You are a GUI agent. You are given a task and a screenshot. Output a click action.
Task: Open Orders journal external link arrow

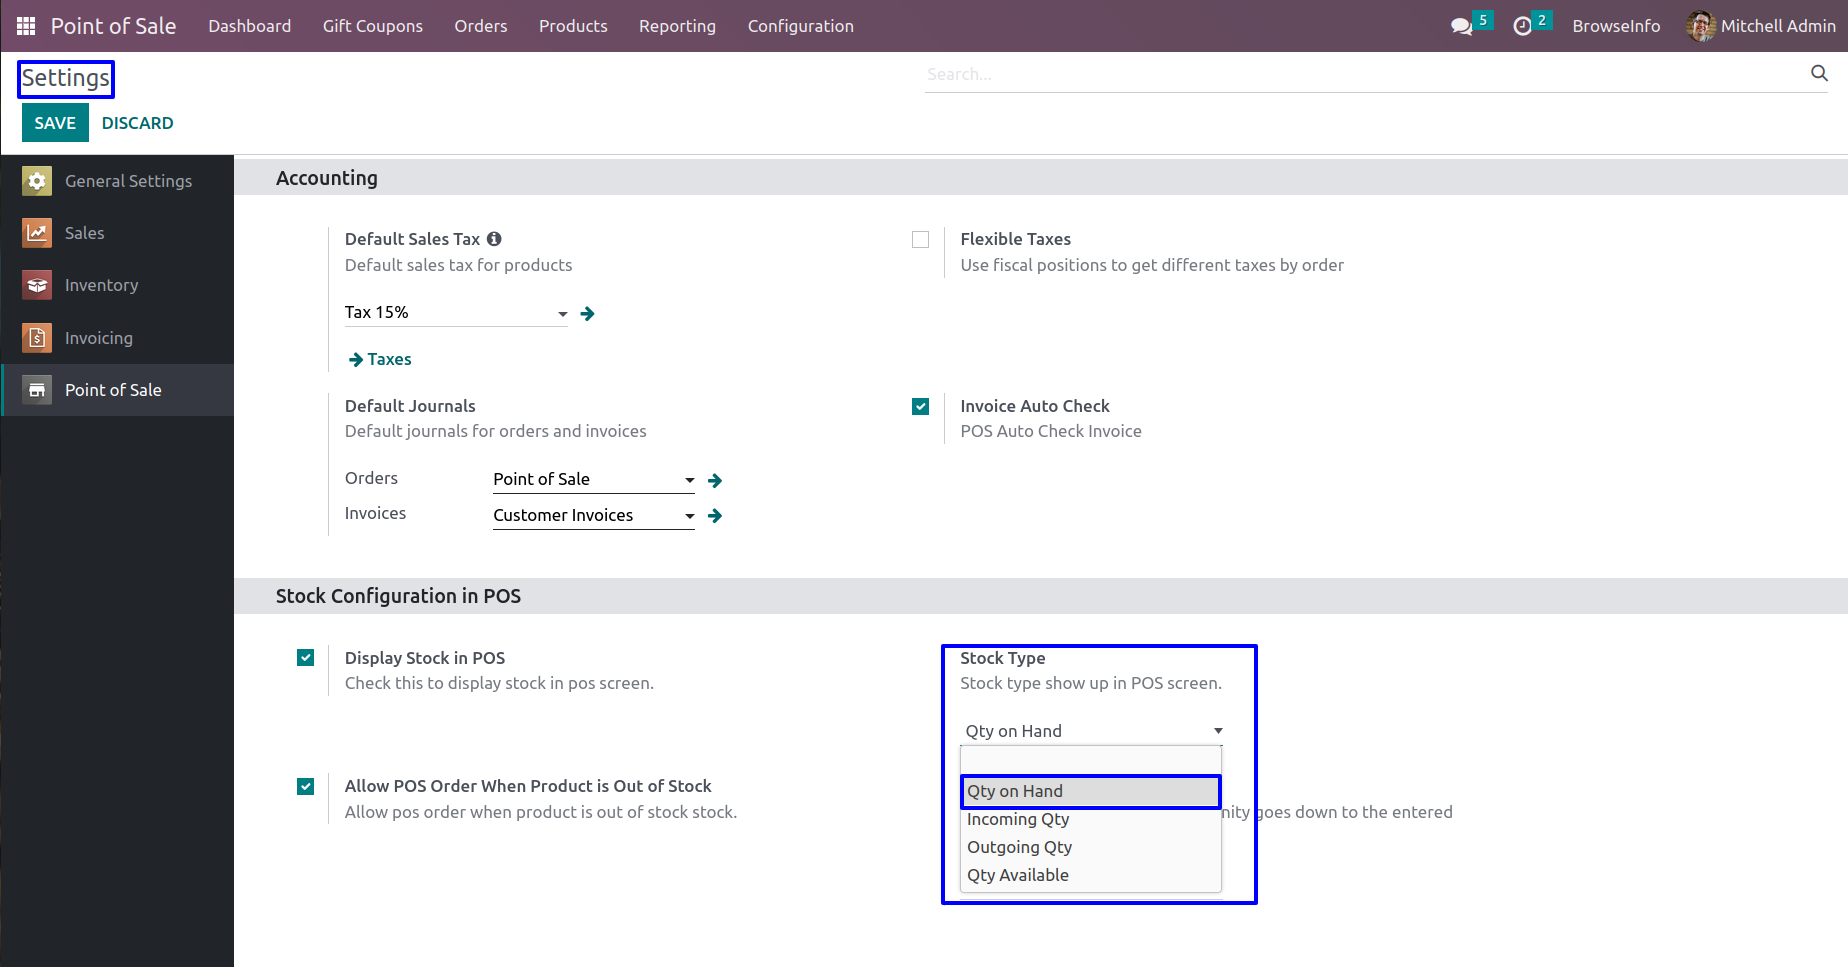coord(715,481)
